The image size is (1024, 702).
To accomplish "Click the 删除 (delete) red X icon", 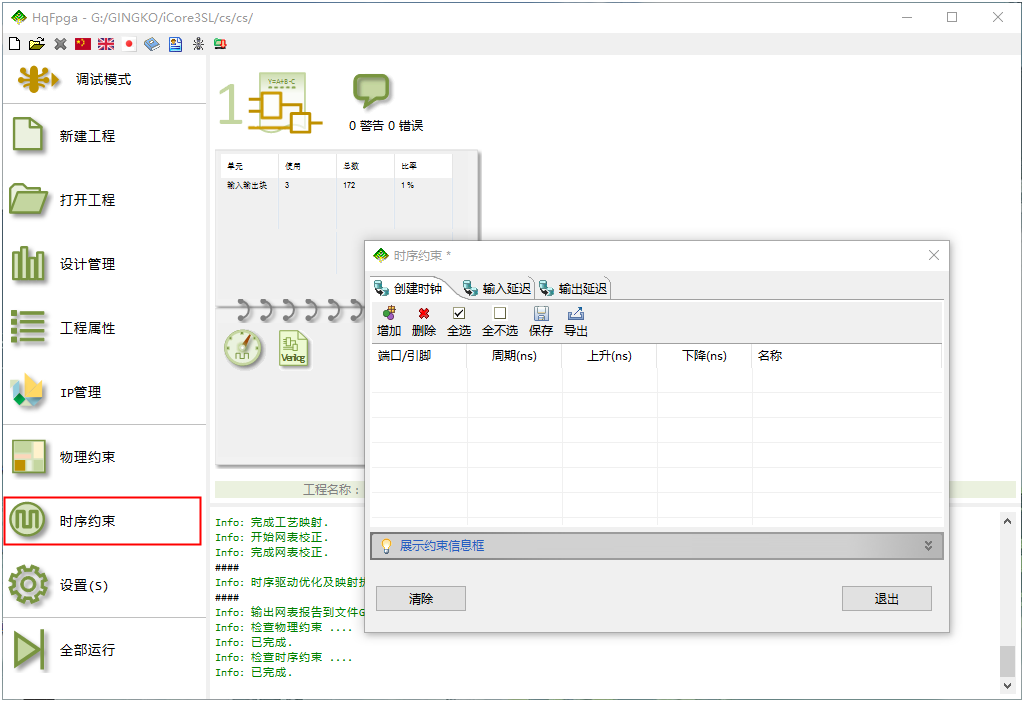I will click(x=424, y=314).
